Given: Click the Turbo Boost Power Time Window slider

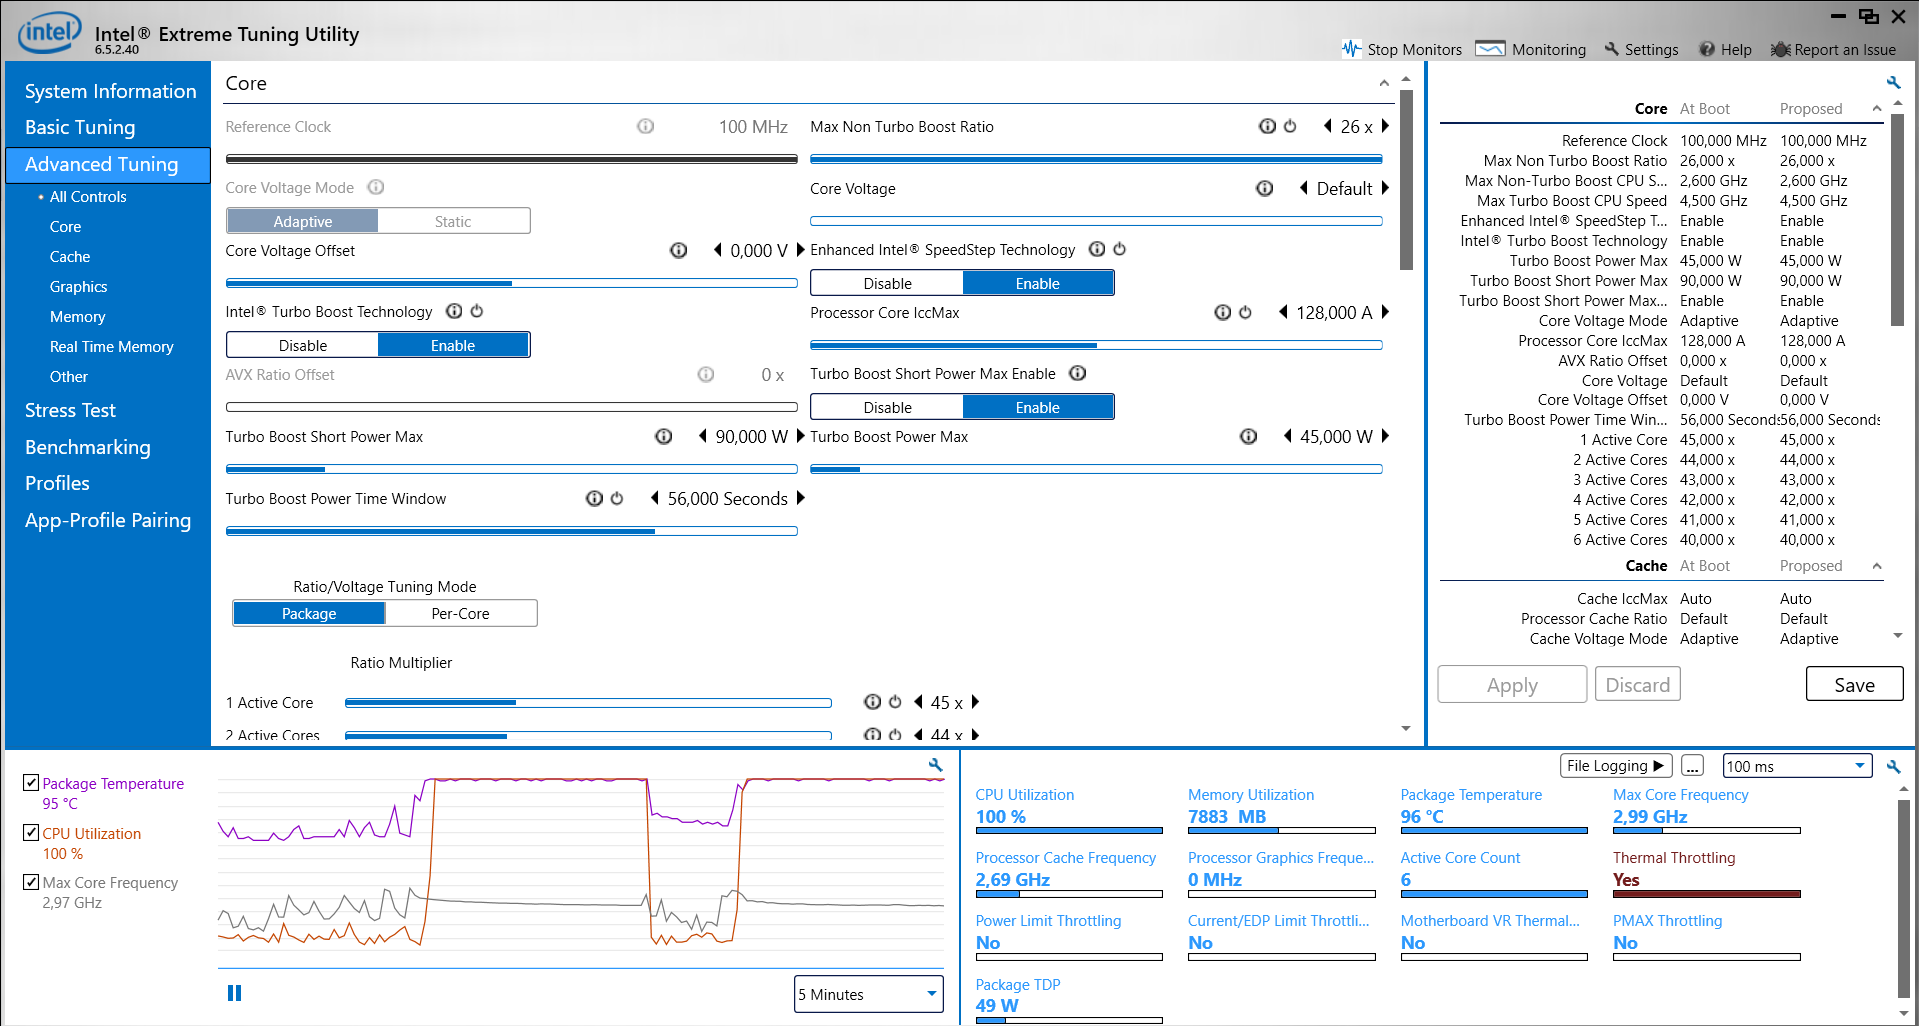Looking at the screenshot, I should tap(511, 531).
